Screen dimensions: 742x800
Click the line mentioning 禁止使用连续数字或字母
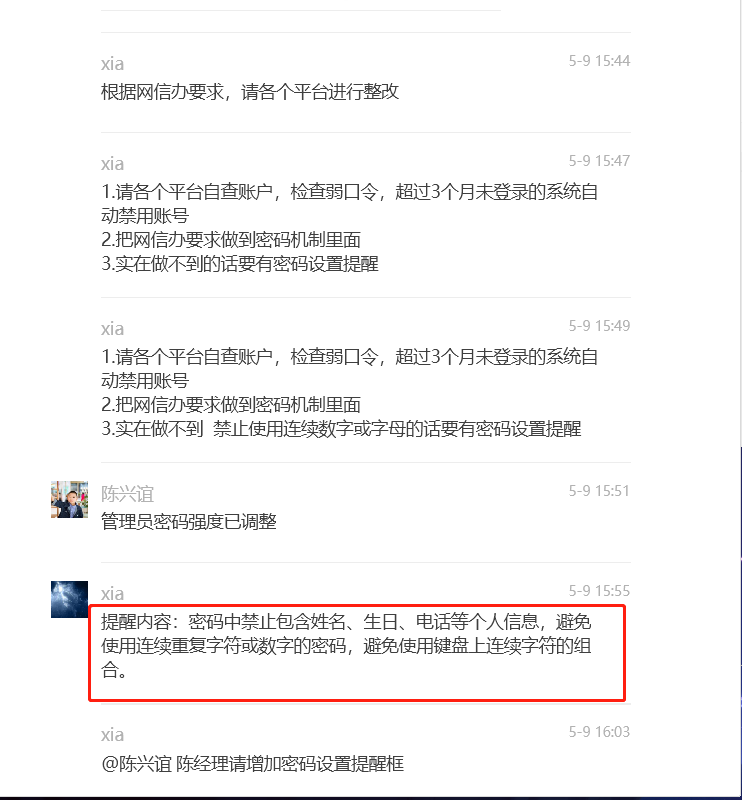(x=341, y=429)
